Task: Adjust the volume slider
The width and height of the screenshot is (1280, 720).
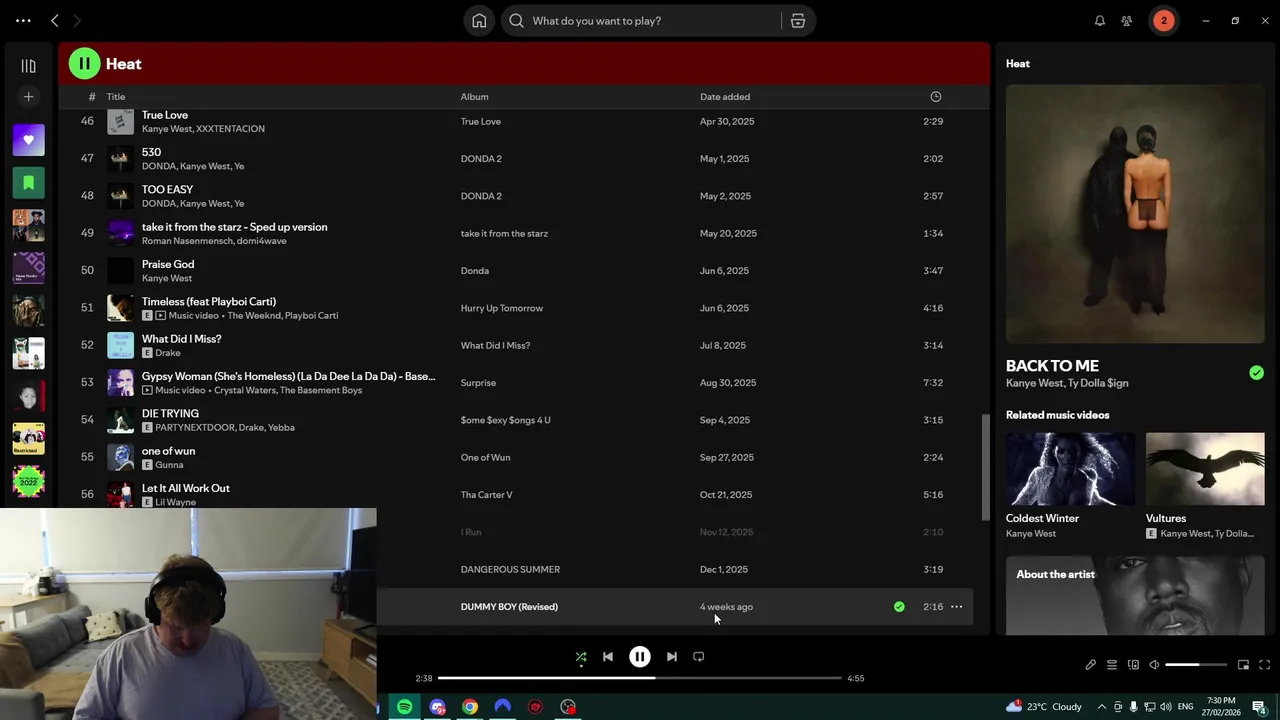Action: tap(1196, 665)
